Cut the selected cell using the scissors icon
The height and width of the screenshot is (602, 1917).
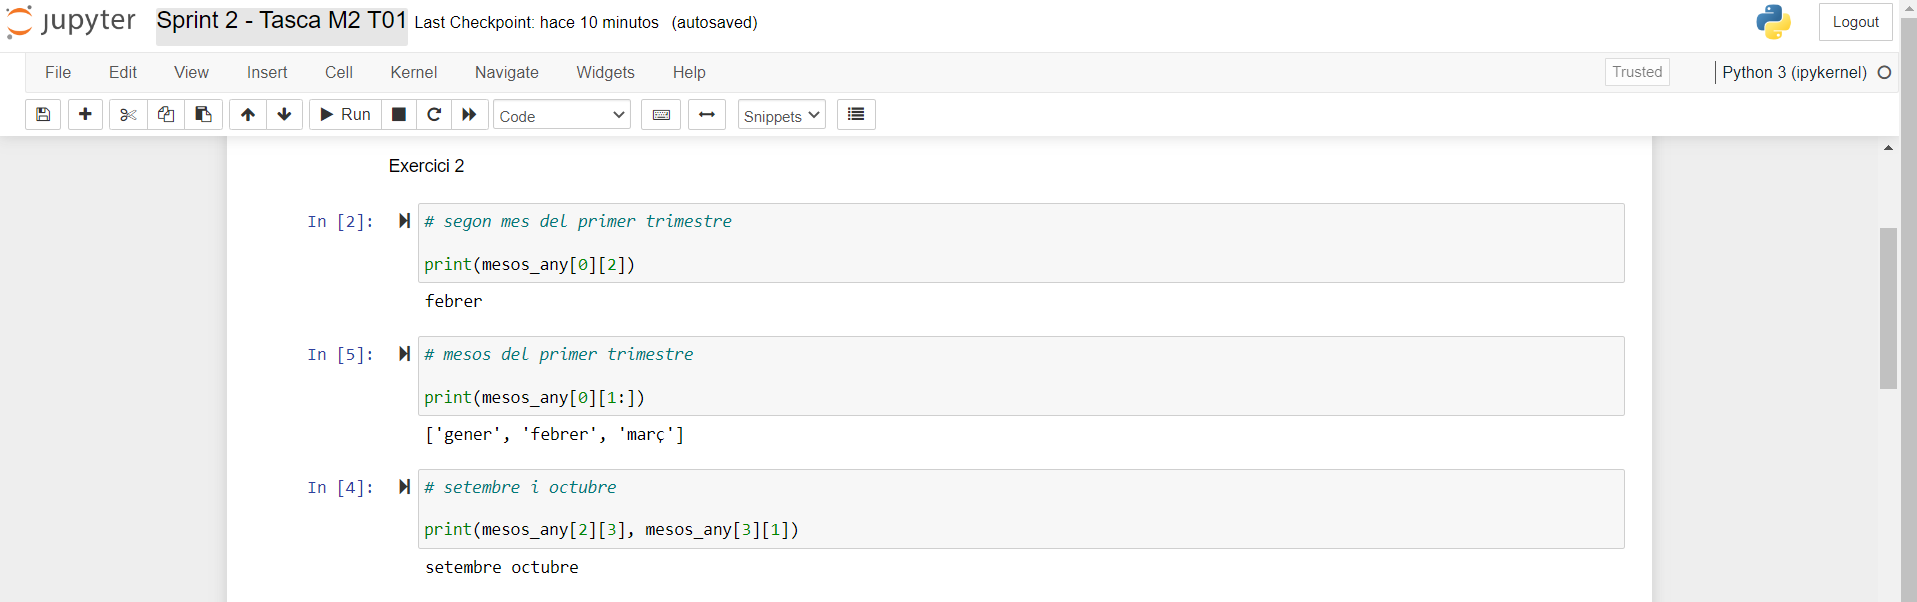pyautogui.click(x=127, y=114)
